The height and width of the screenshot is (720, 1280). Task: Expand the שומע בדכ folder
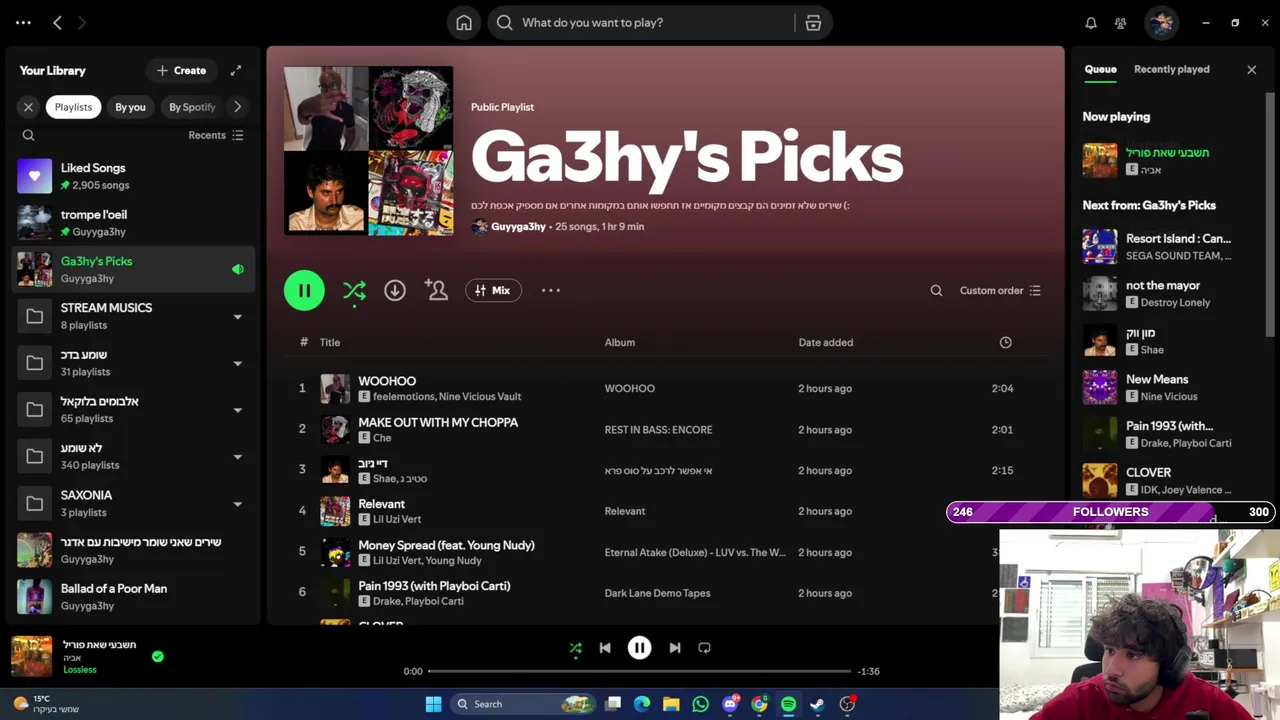tap(237, 363)
